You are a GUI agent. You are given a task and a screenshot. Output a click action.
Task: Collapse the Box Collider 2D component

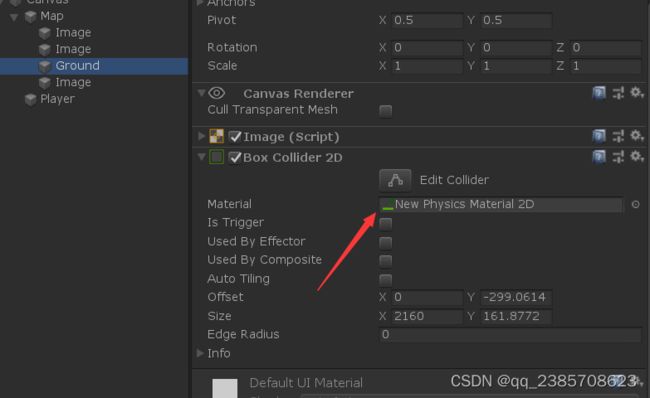pos(201,157)
